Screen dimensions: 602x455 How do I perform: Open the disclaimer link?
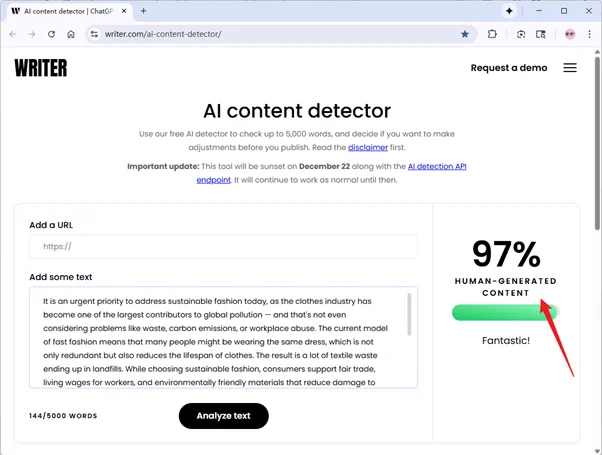pyautogui.click(x=368, y=147)
